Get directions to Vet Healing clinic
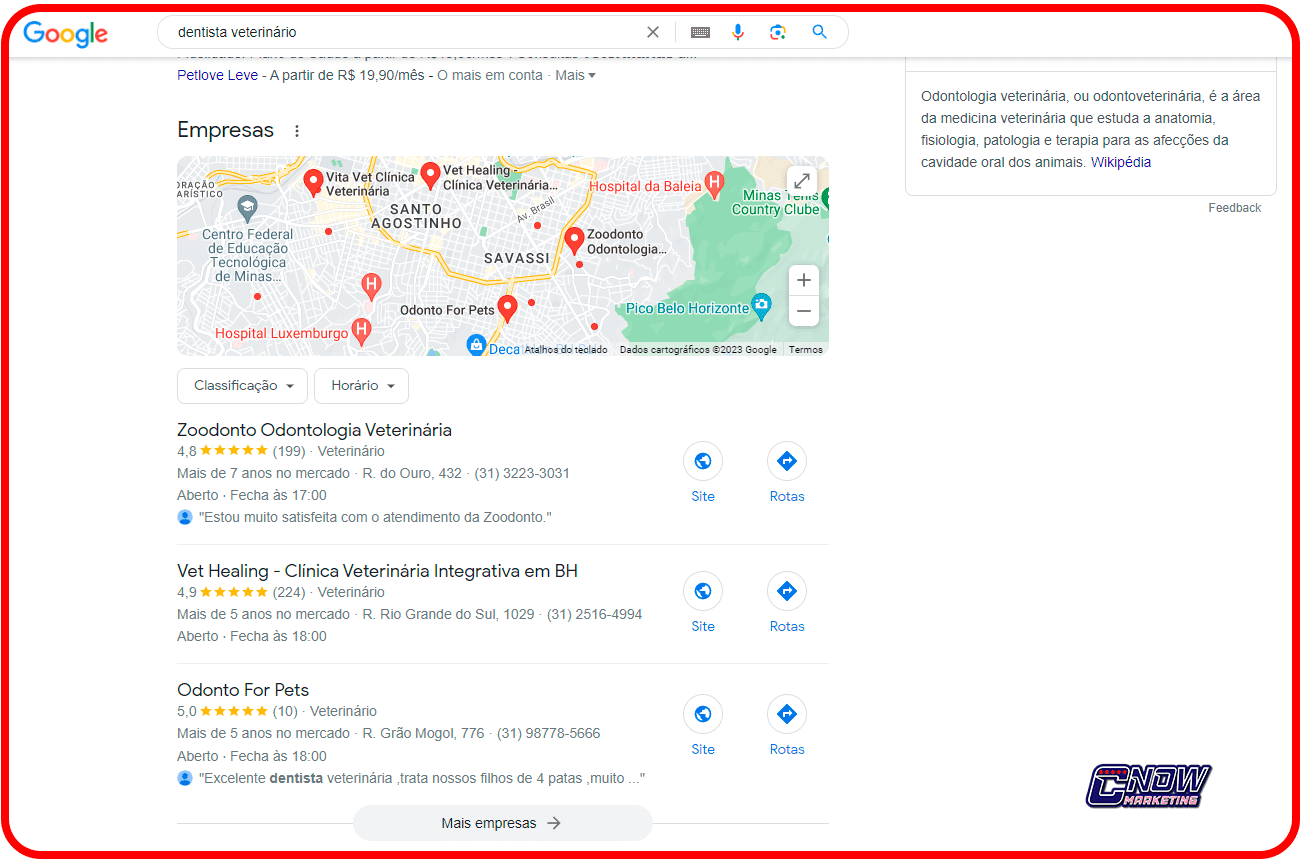The height and width of the screenshot is (862, 1309). (x=787, y=591)
